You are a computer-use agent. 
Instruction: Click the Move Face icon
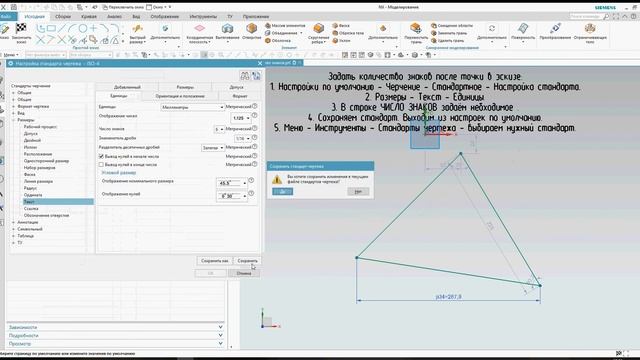point(416,28)
